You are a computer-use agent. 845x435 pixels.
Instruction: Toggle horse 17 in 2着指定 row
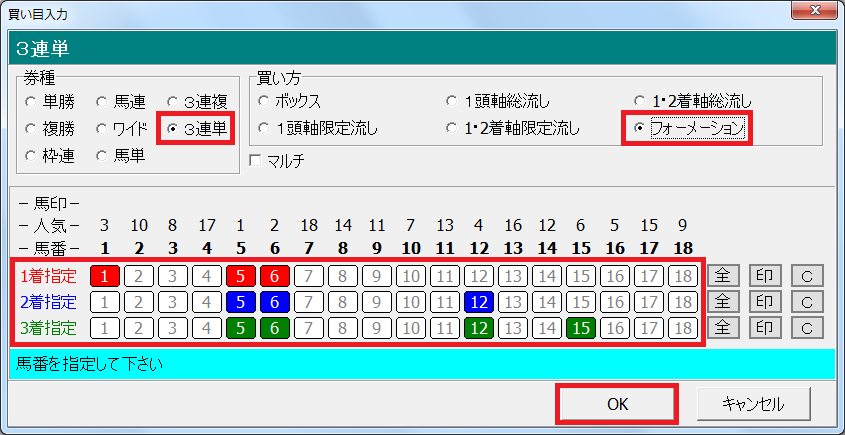point(648,302)
